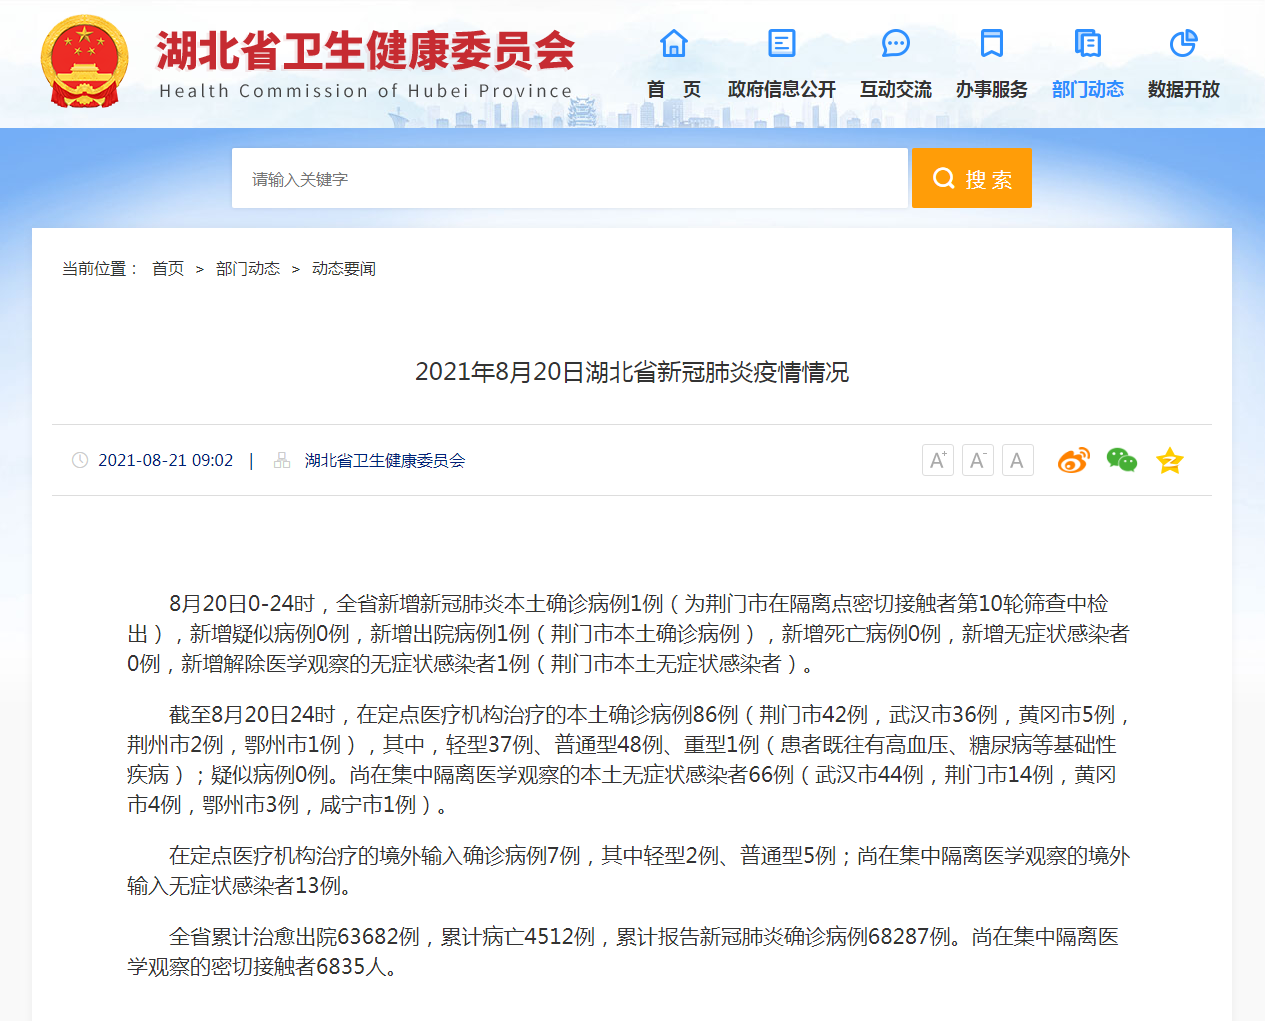Click the article title 2021年8月20日湖北省新冠肺炎疫情情况
The width and height of the screenshot is (1265, 1021).
[x=632, y=372]
